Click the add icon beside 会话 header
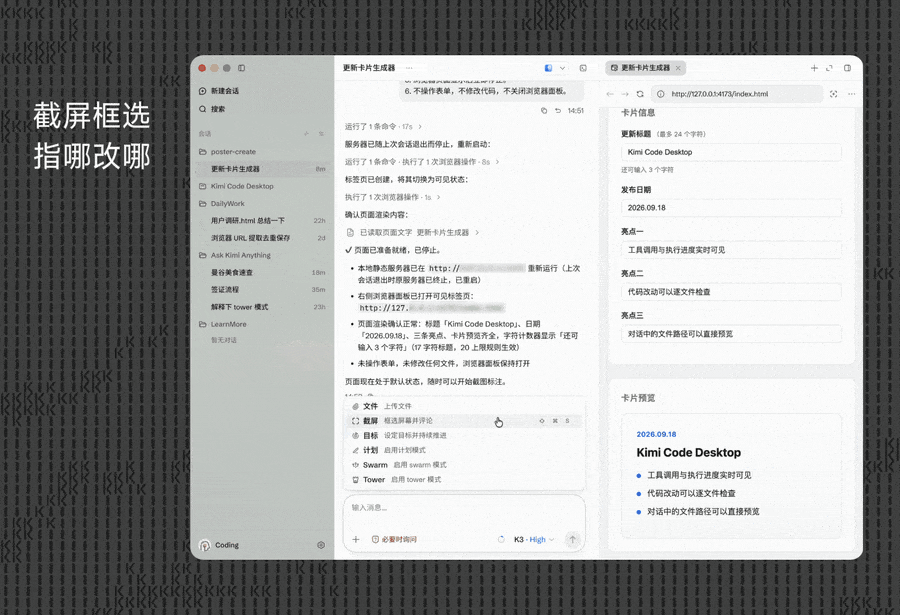The image size is (900, 615). click(307, 134)
